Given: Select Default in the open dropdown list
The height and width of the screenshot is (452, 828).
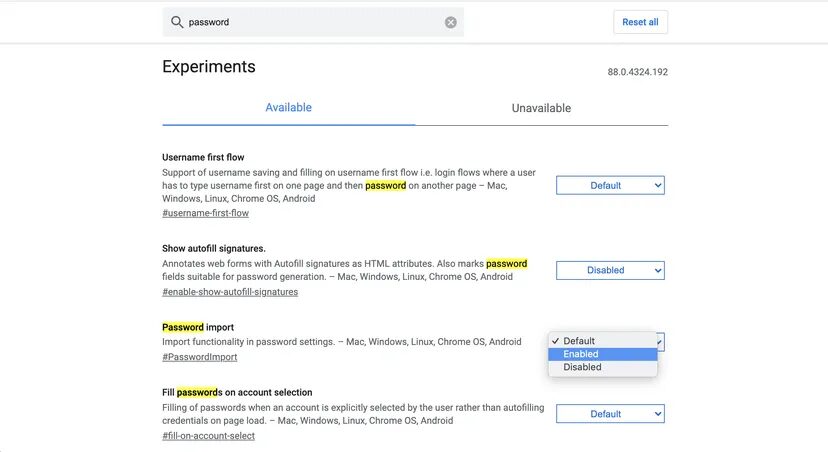Looking at the screenshot, I should 579,341.
